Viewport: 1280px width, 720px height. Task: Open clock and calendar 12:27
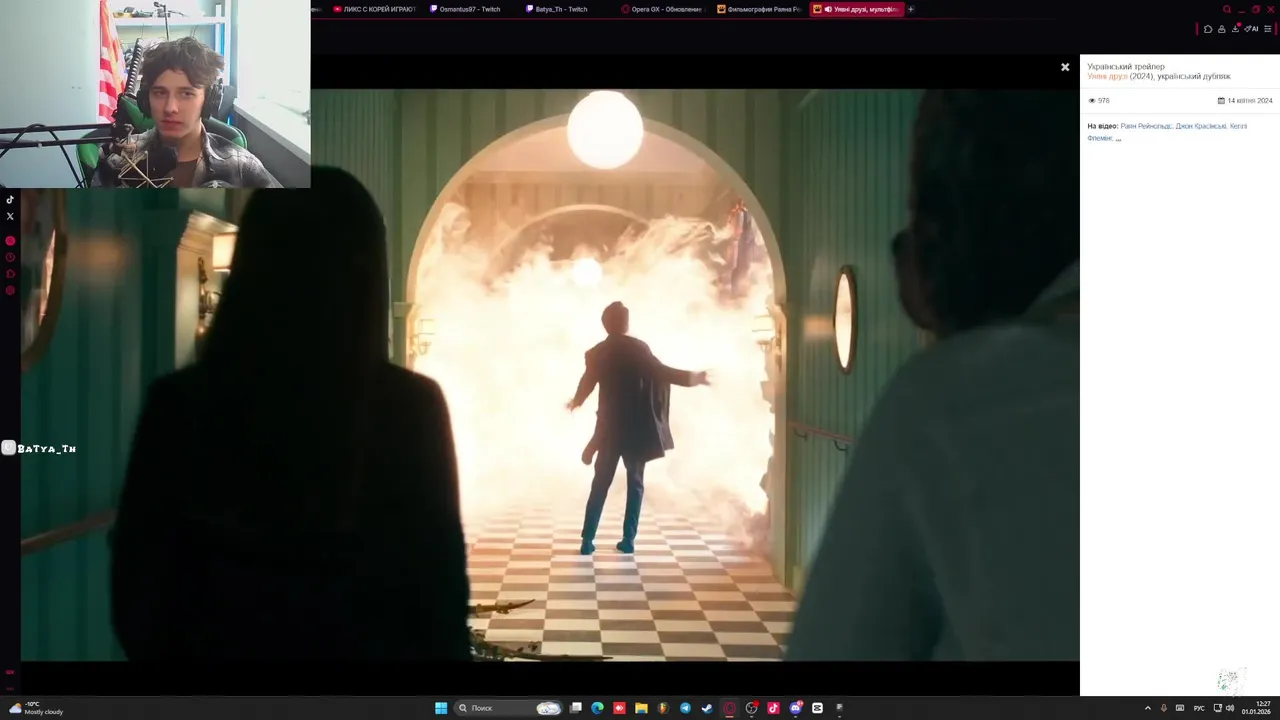(1257, 708)
